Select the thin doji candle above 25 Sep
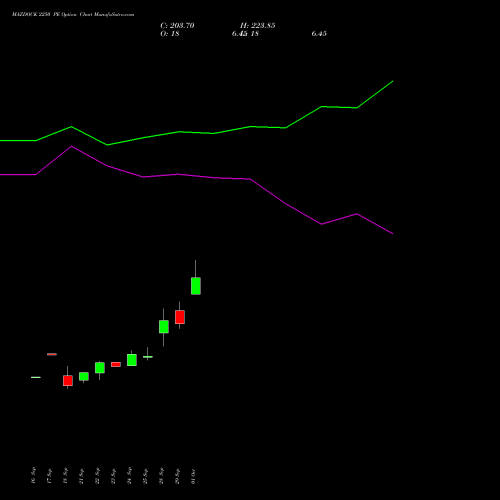Image resolution: width=500 pixels, height=500 pixels. pos(148,356)
